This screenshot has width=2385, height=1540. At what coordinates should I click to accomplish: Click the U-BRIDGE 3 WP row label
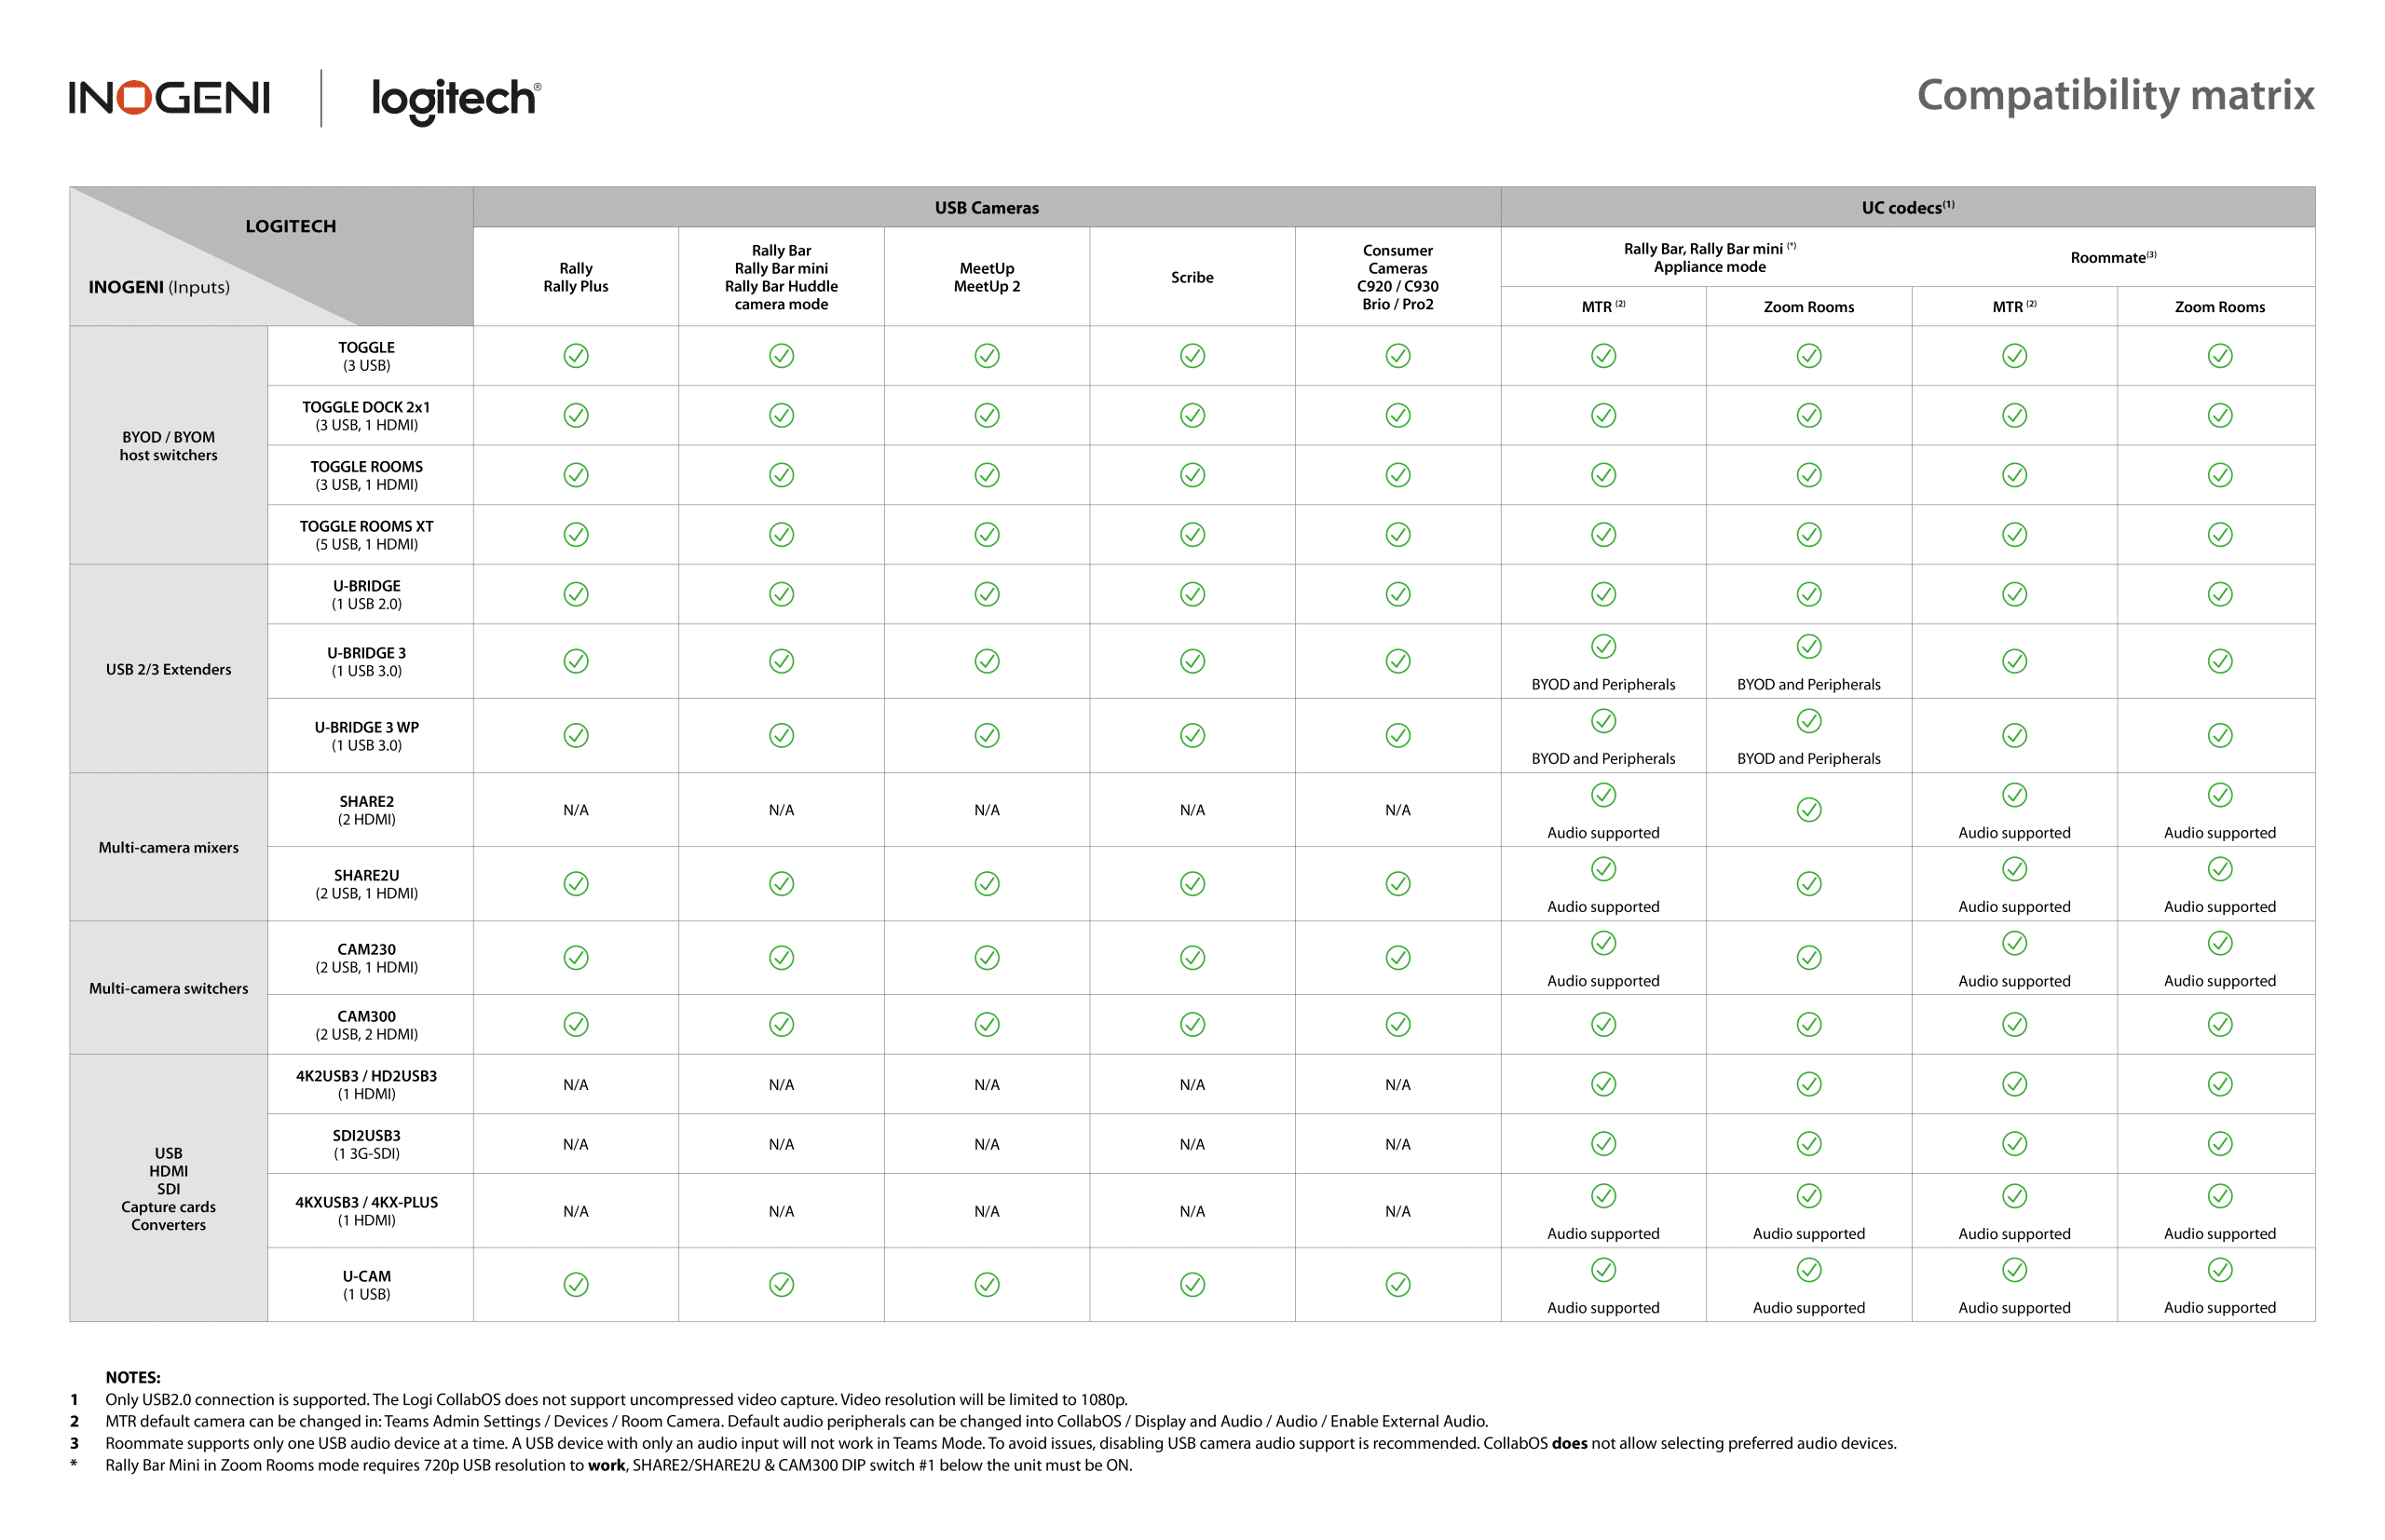point(367,736)
